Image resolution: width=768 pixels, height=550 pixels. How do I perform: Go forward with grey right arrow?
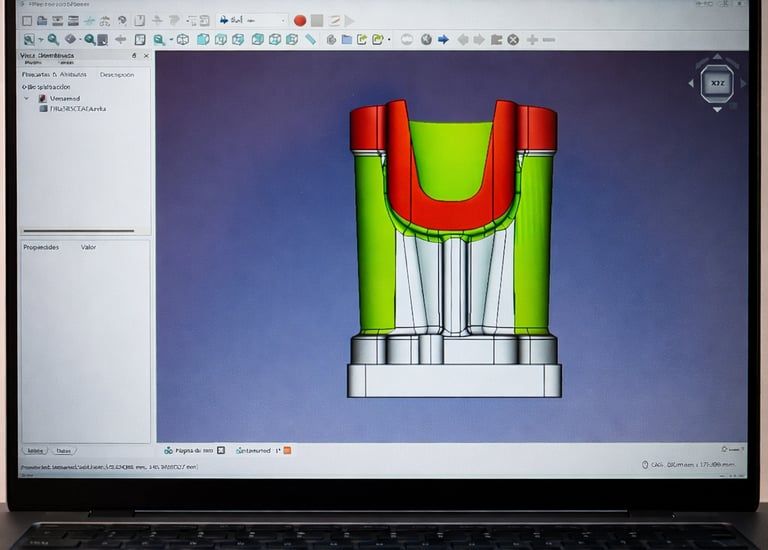click(x=480, y=40)
